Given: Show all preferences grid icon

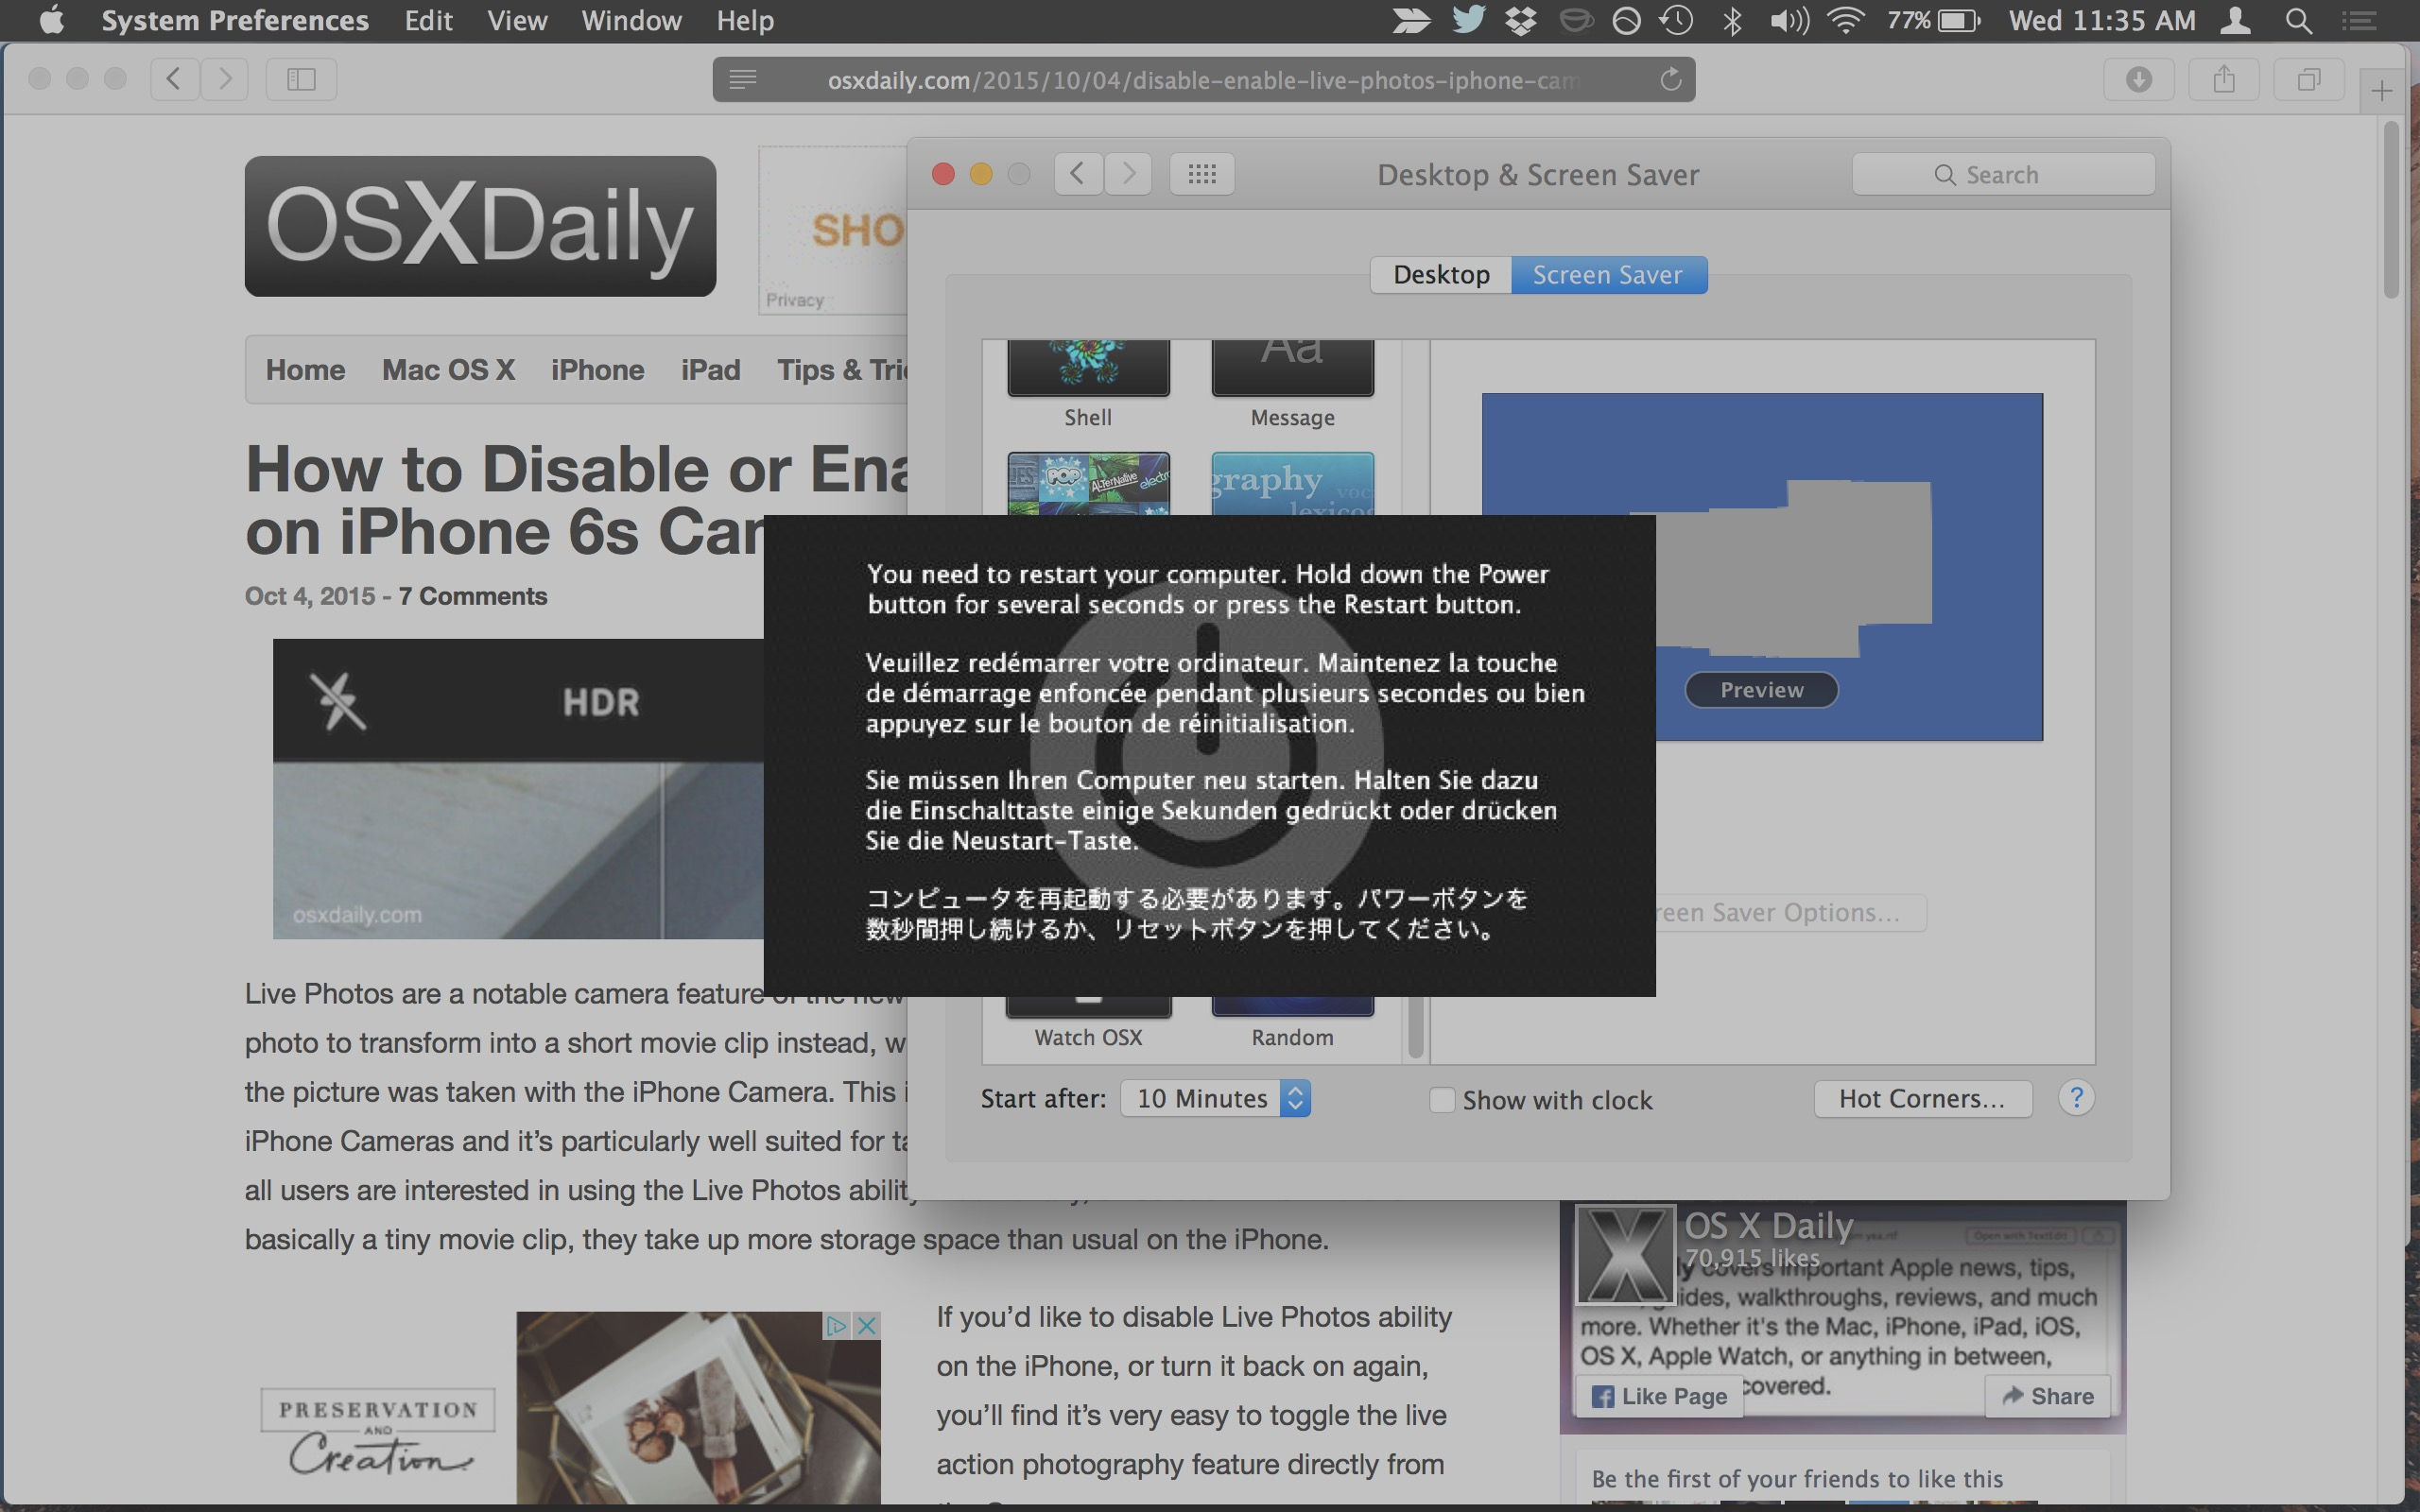Looking at the screenshot, I should (x=1202, y=174).
